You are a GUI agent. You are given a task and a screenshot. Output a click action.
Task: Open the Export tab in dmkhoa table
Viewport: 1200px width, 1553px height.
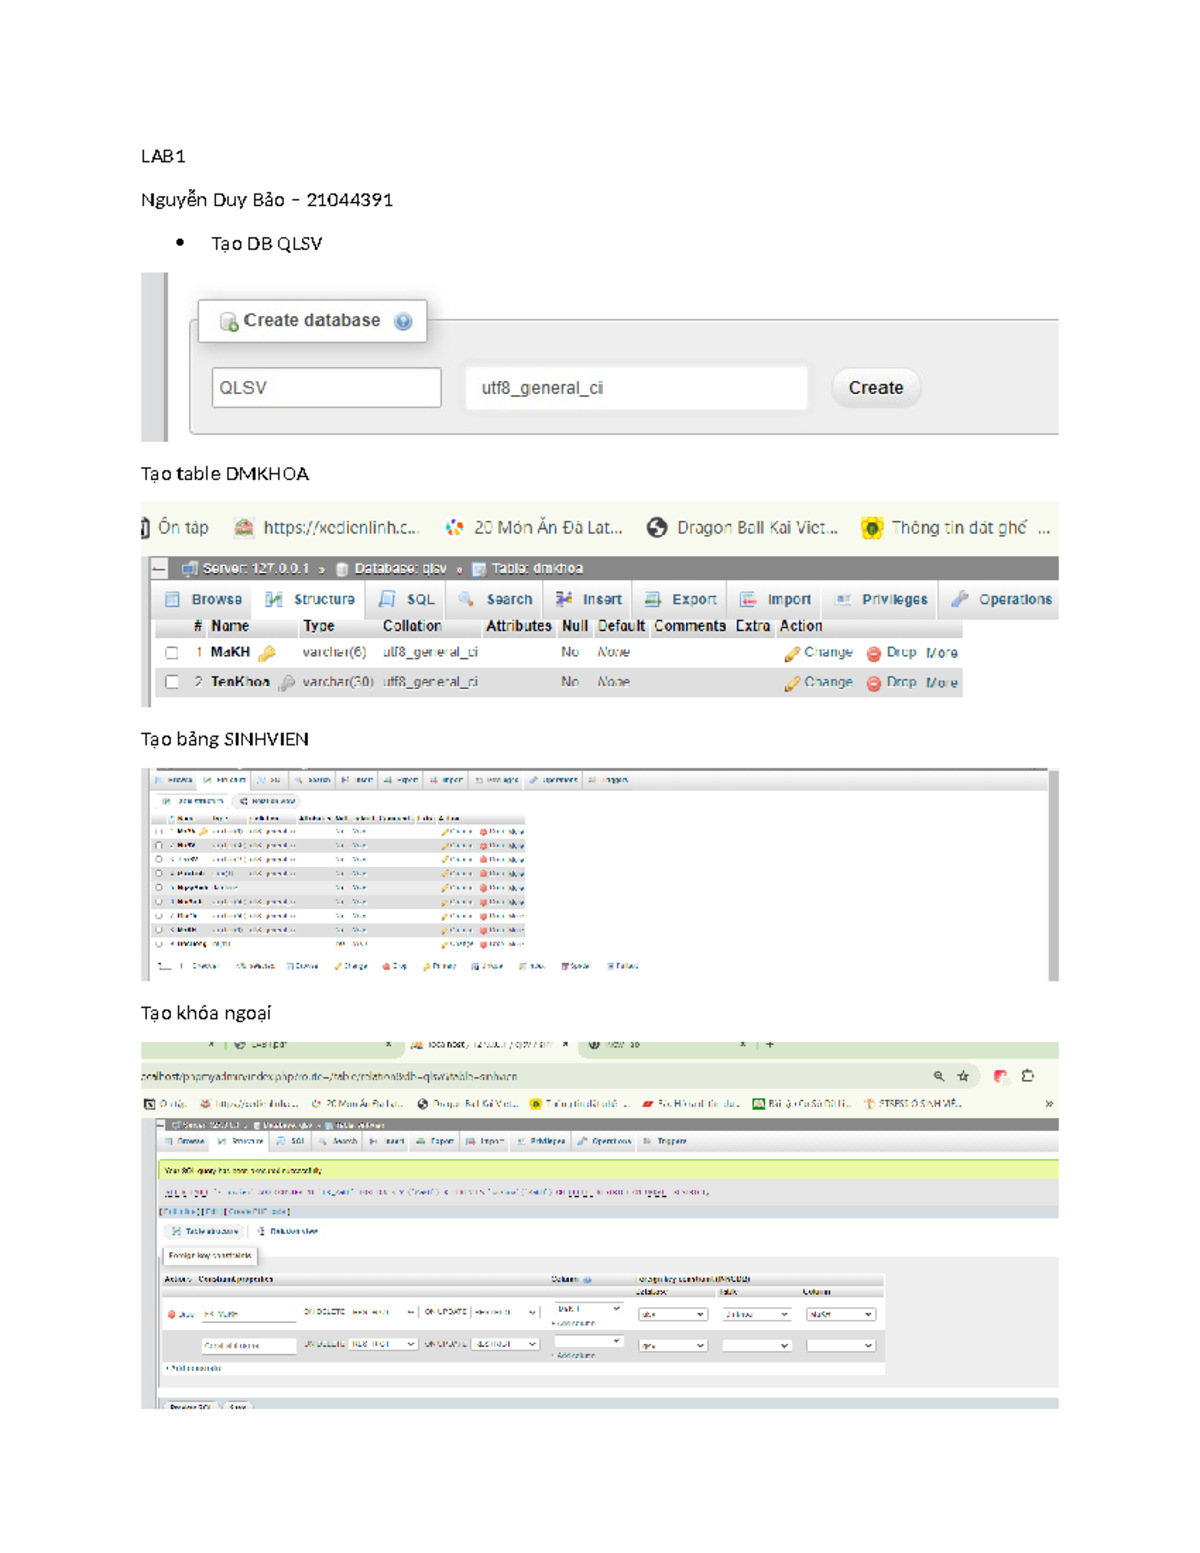[x=681, y=599]
